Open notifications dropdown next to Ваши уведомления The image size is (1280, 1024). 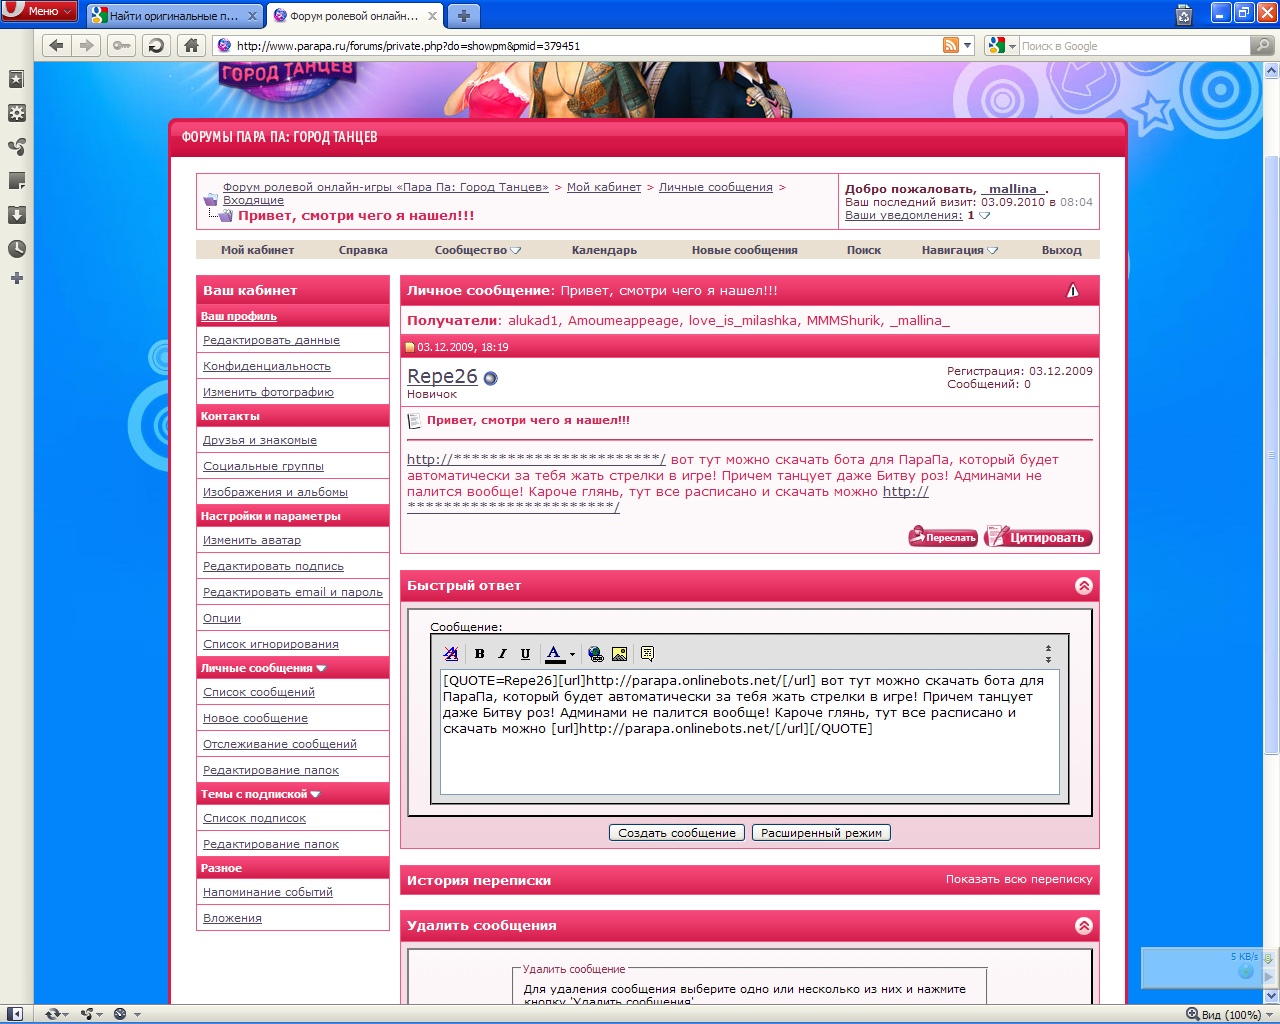click(984, 215)
